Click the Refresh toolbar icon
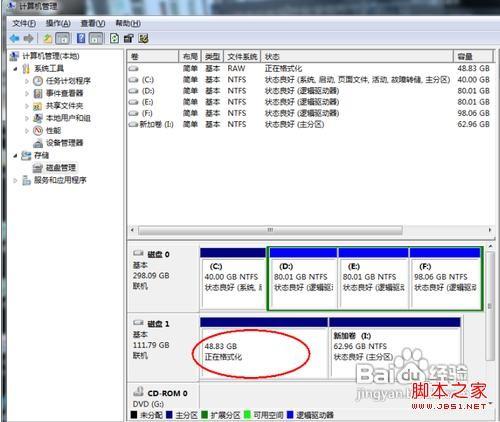 click(x=114, y=38)
